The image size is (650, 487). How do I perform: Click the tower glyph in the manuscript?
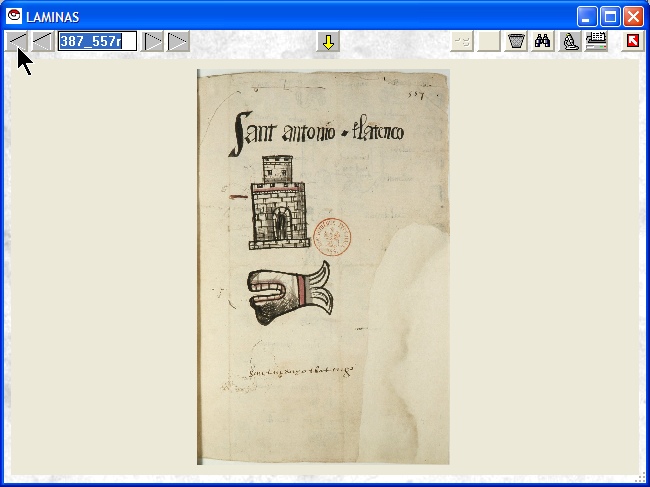pos(277,203)
